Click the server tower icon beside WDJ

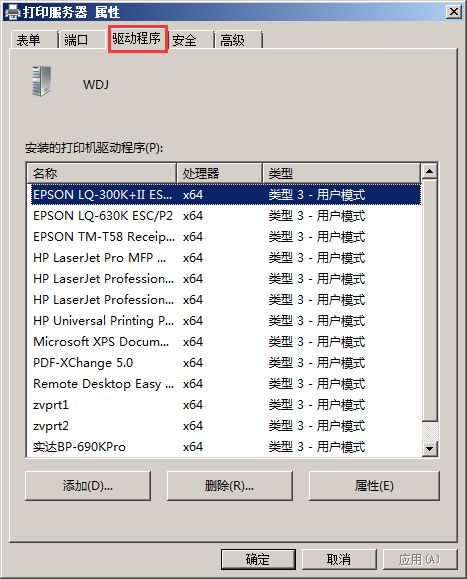[41, 81]
